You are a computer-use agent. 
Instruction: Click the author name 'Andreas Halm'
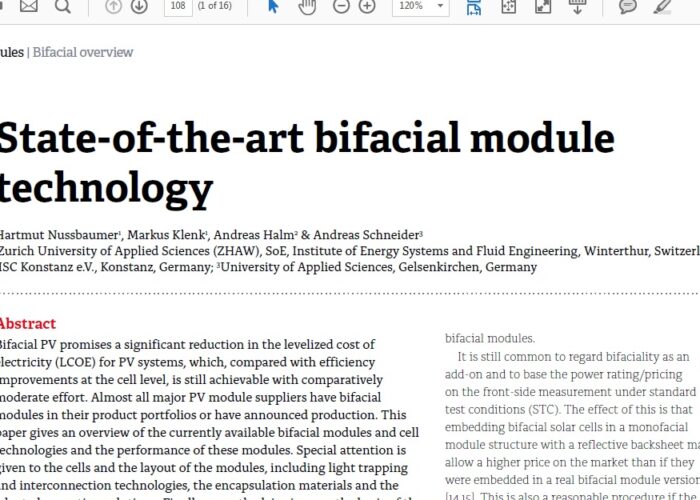click(253, 235)
